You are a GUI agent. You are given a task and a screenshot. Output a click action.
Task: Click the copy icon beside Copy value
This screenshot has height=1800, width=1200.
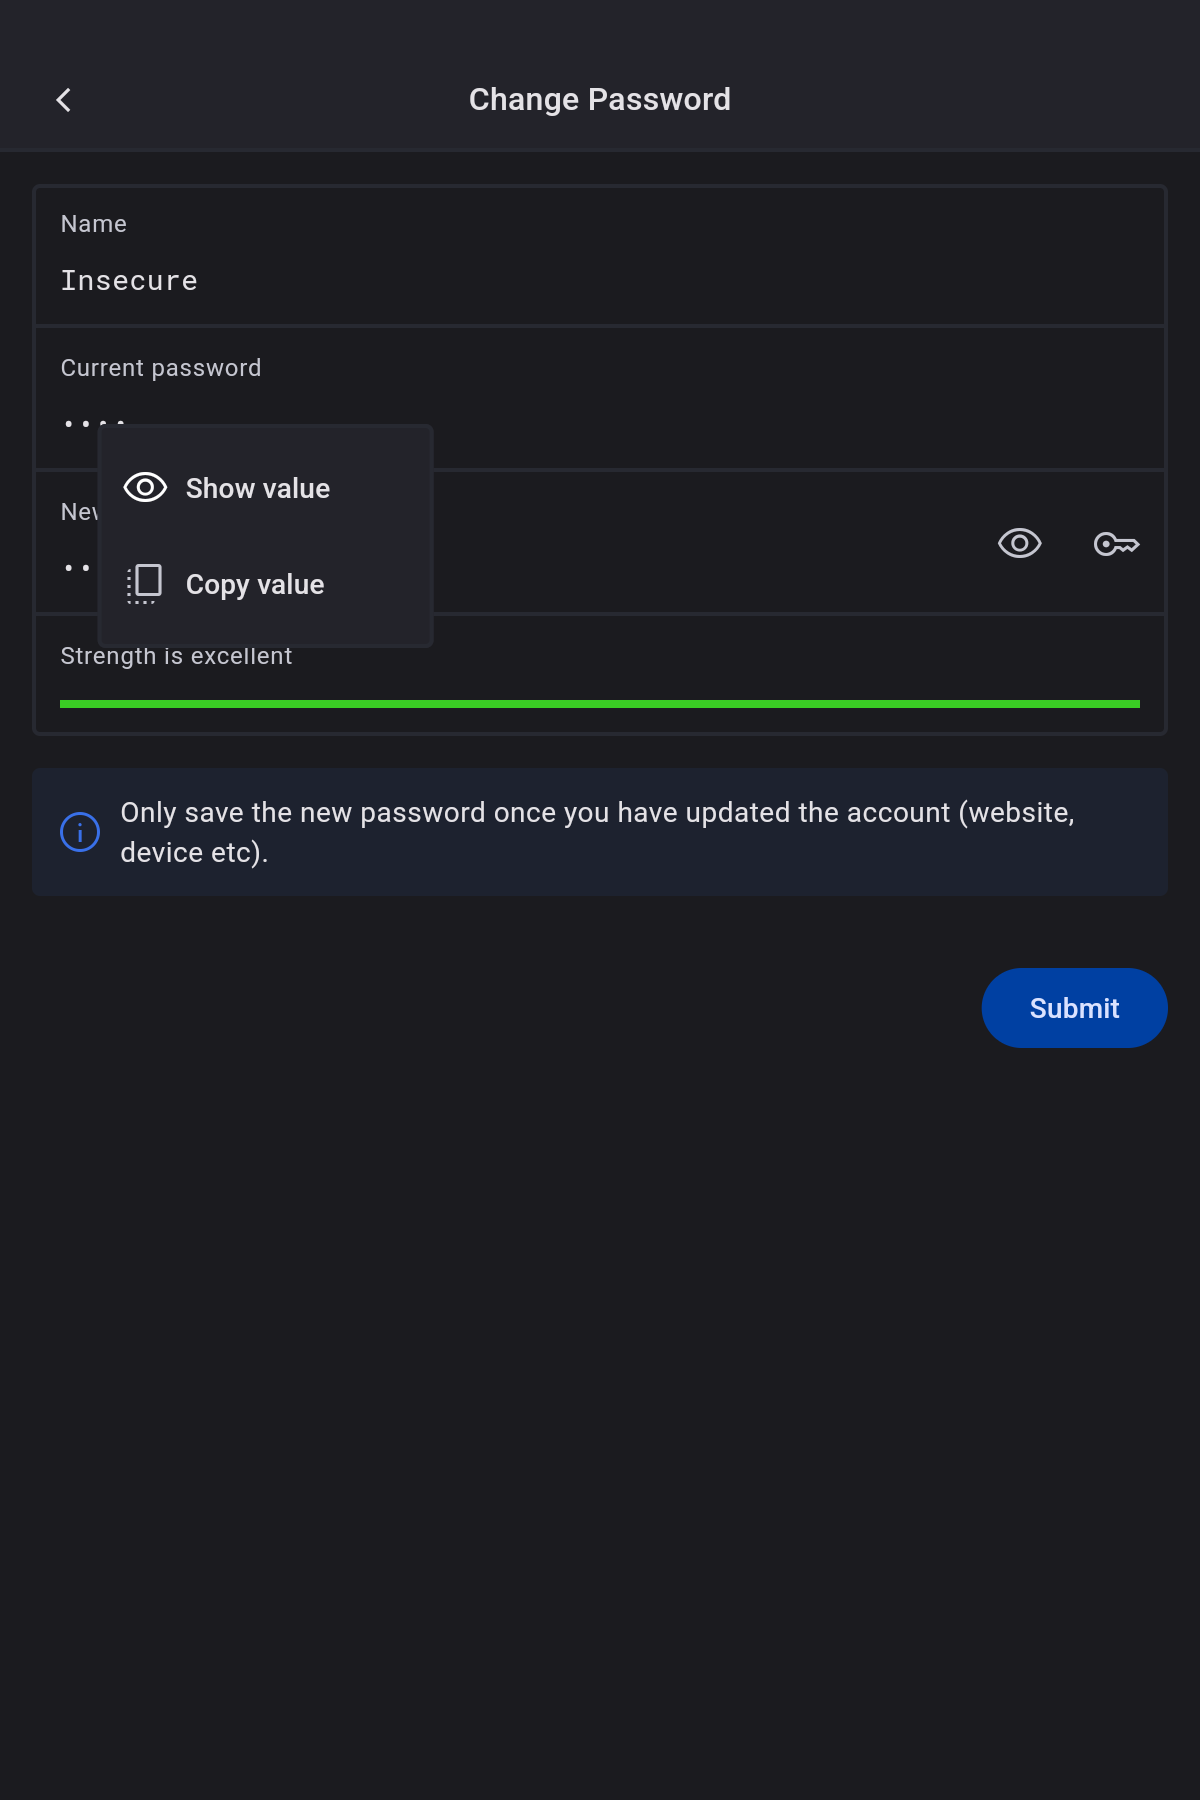[145, 584]
